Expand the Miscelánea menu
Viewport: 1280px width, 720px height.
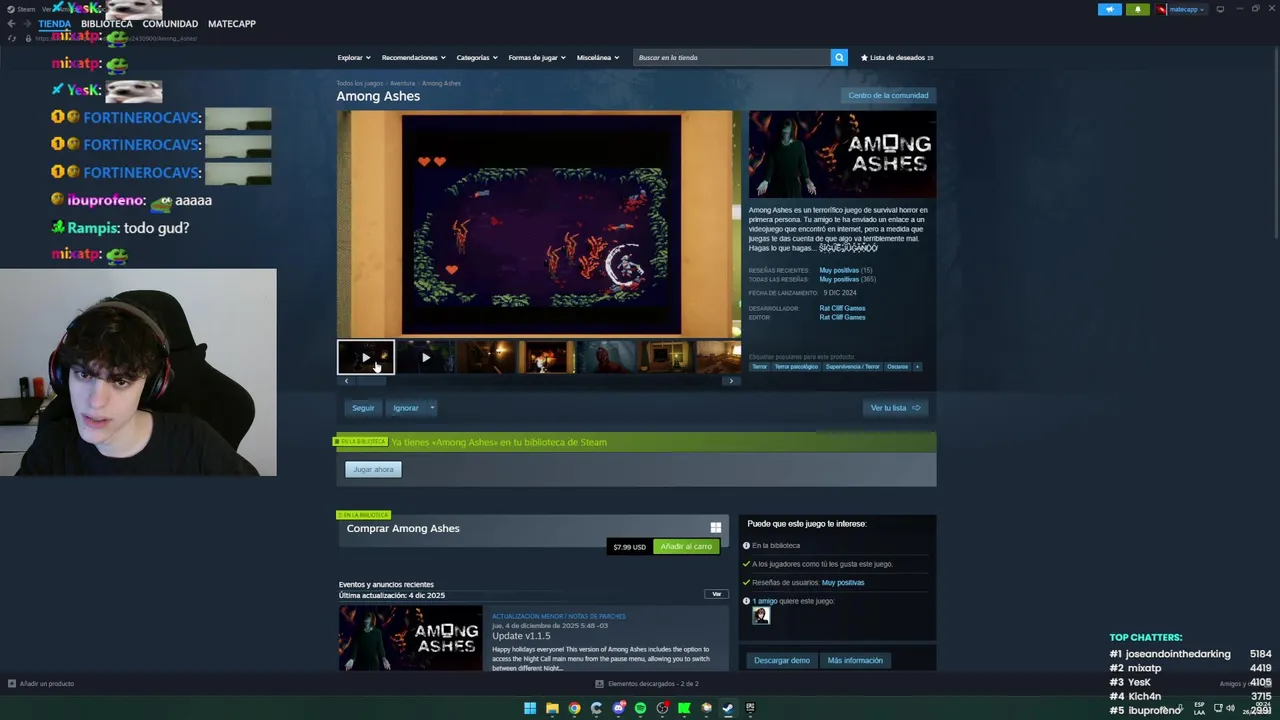point(598,57)
